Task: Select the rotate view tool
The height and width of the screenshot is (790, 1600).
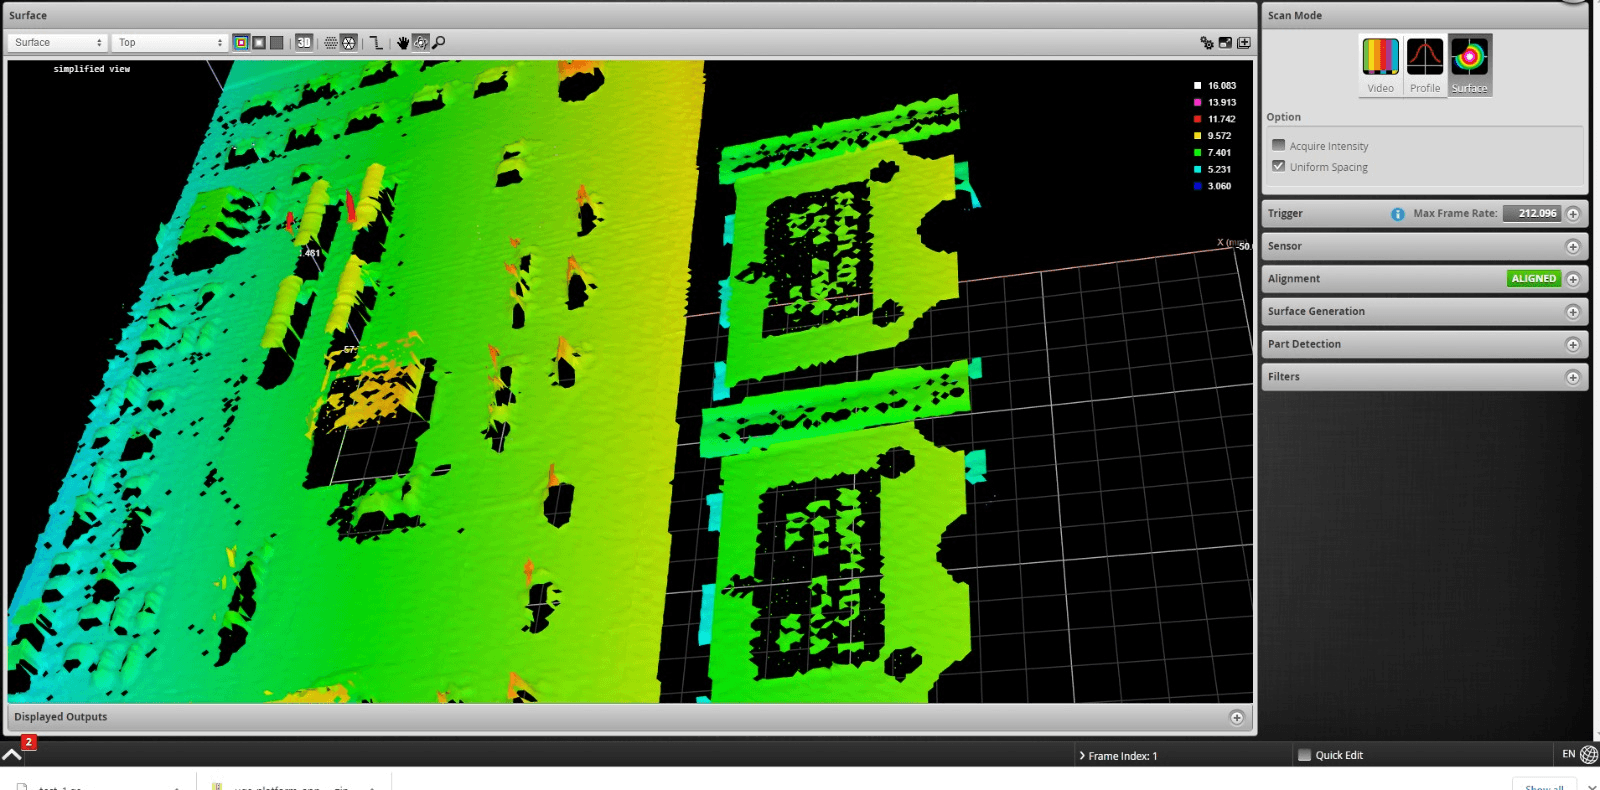Action: coord(421,42)
